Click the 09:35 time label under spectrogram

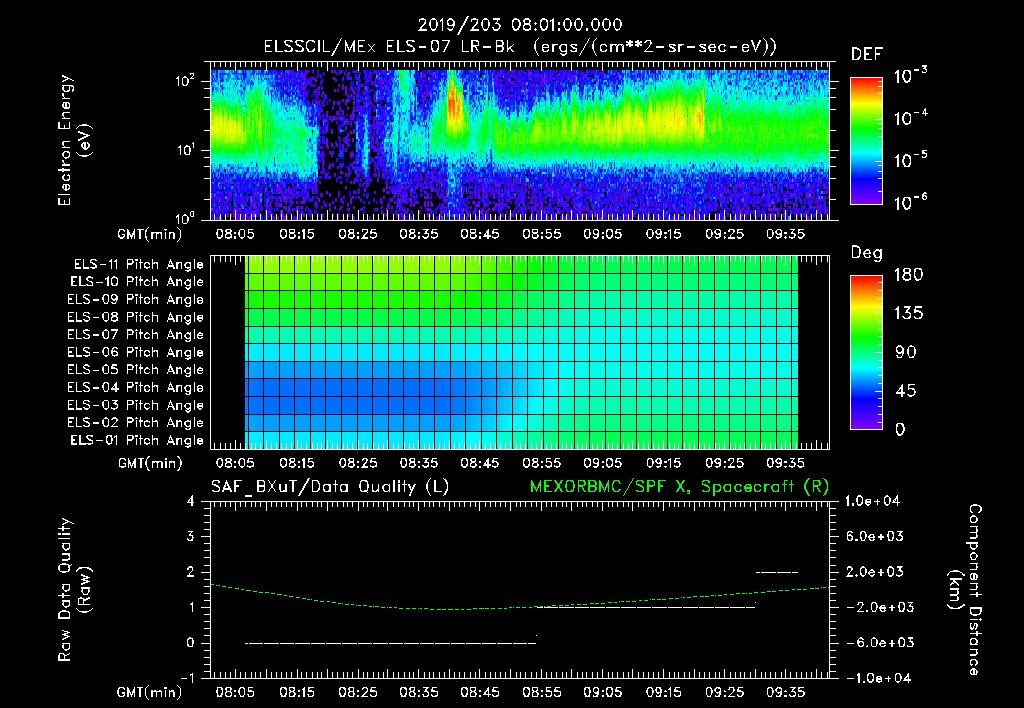point(786,234)
